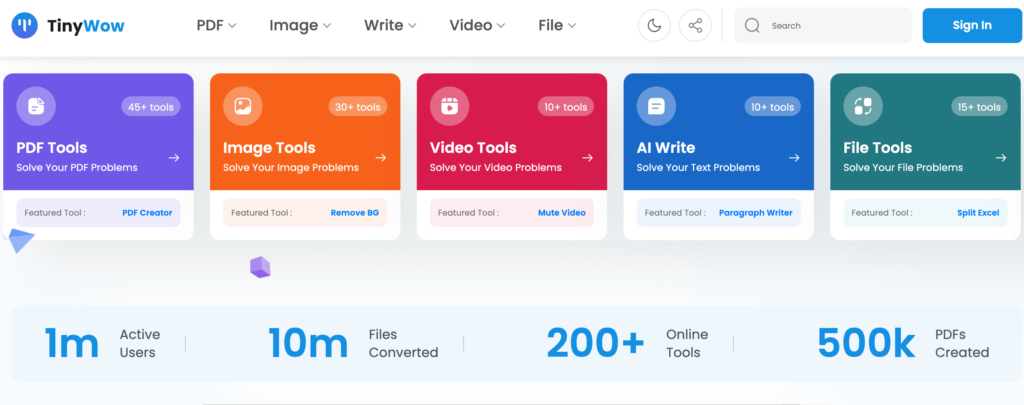1024x405 pixels.
Task: Open the File menu in navigation
Action: click(557, 25)
